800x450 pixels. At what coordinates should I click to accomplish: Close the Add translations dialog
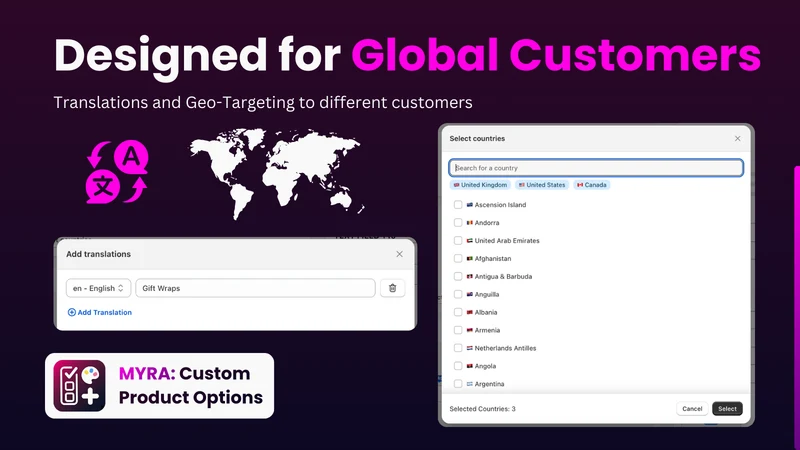[x=399, y=254]
